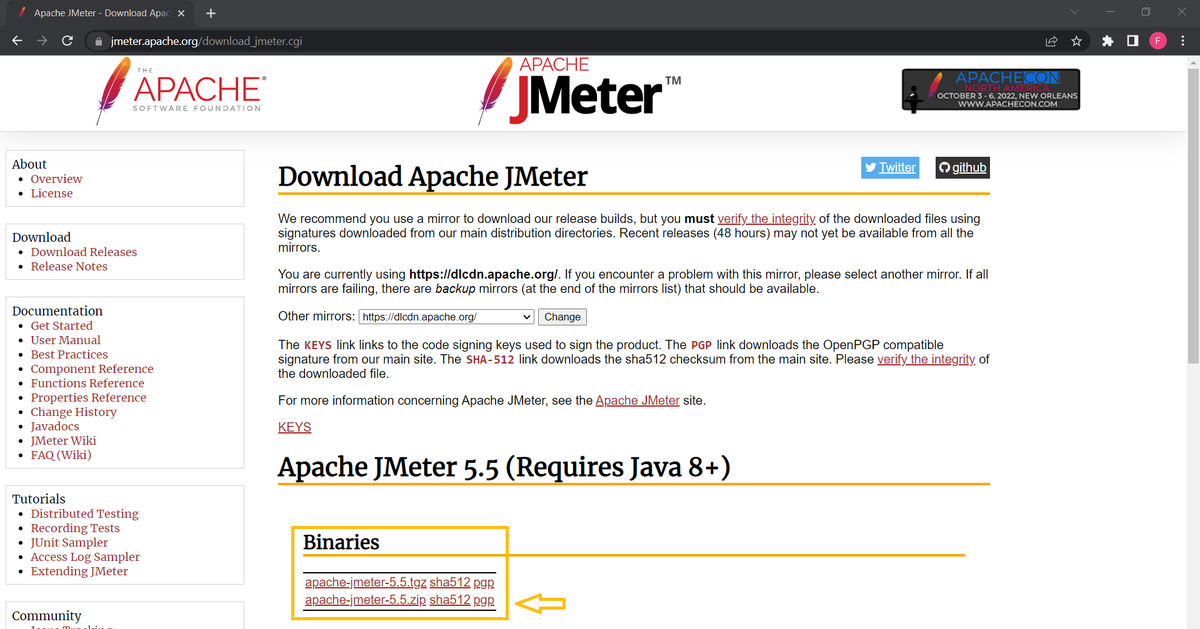Open the User Manual link

(x=65, y=340)
